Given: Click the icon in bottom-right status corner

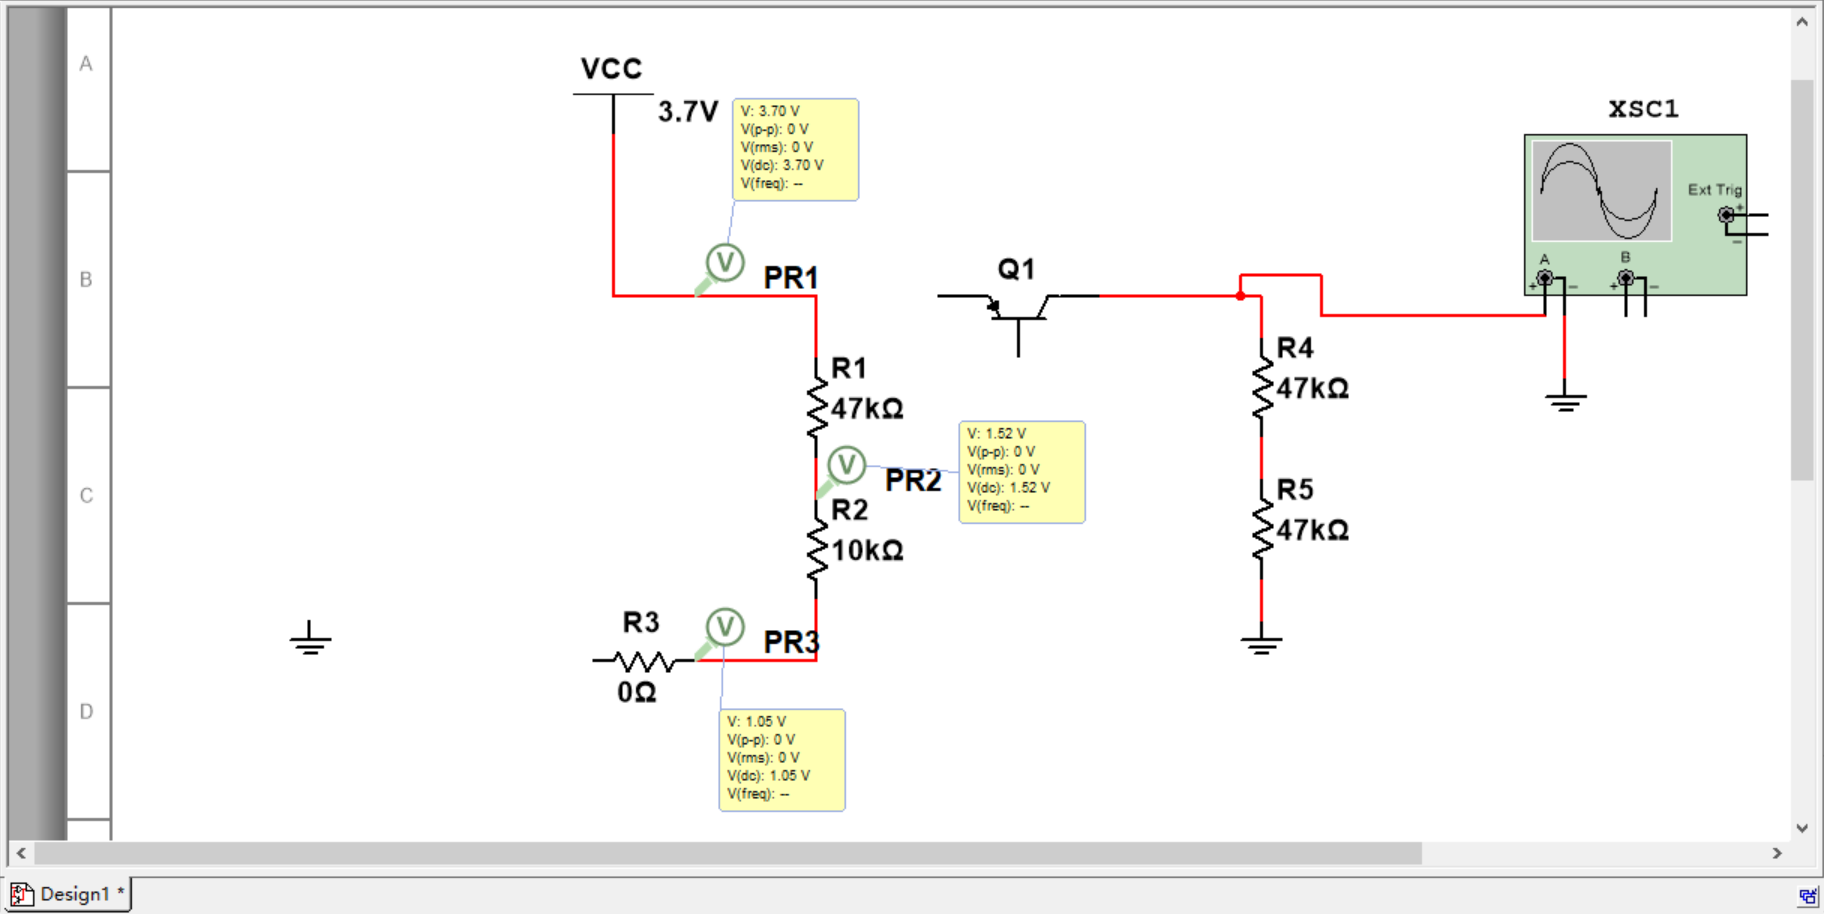Looking at the screenshot, I should [x=1807, y=896].
